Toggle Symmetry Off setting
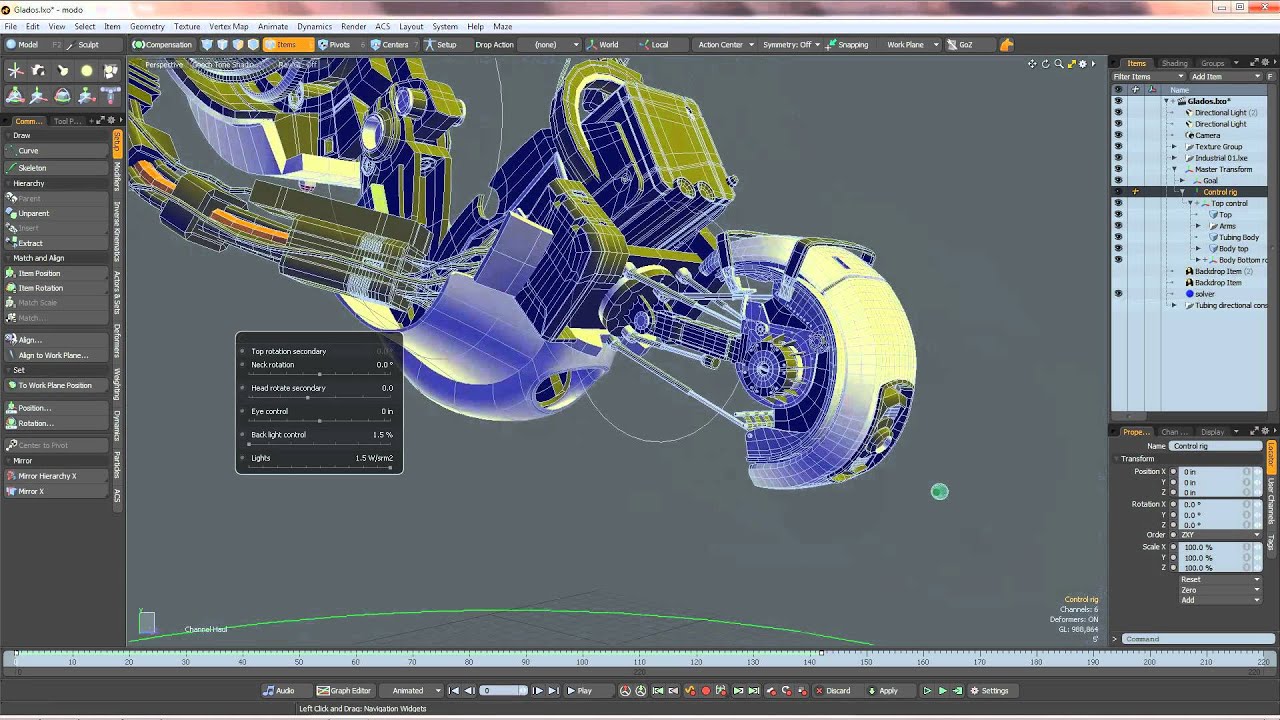The image size is (1280, 720). click(x=791, y=44)
